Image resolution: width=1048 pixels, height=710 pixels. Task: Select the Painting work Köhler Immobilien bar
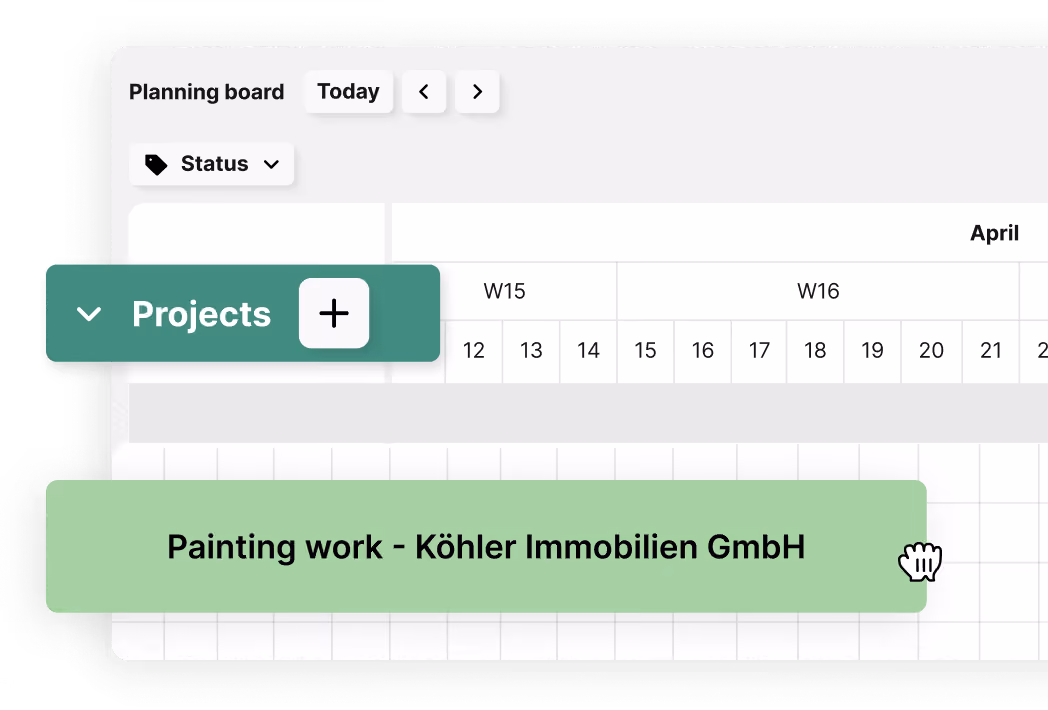coord(486,546)
